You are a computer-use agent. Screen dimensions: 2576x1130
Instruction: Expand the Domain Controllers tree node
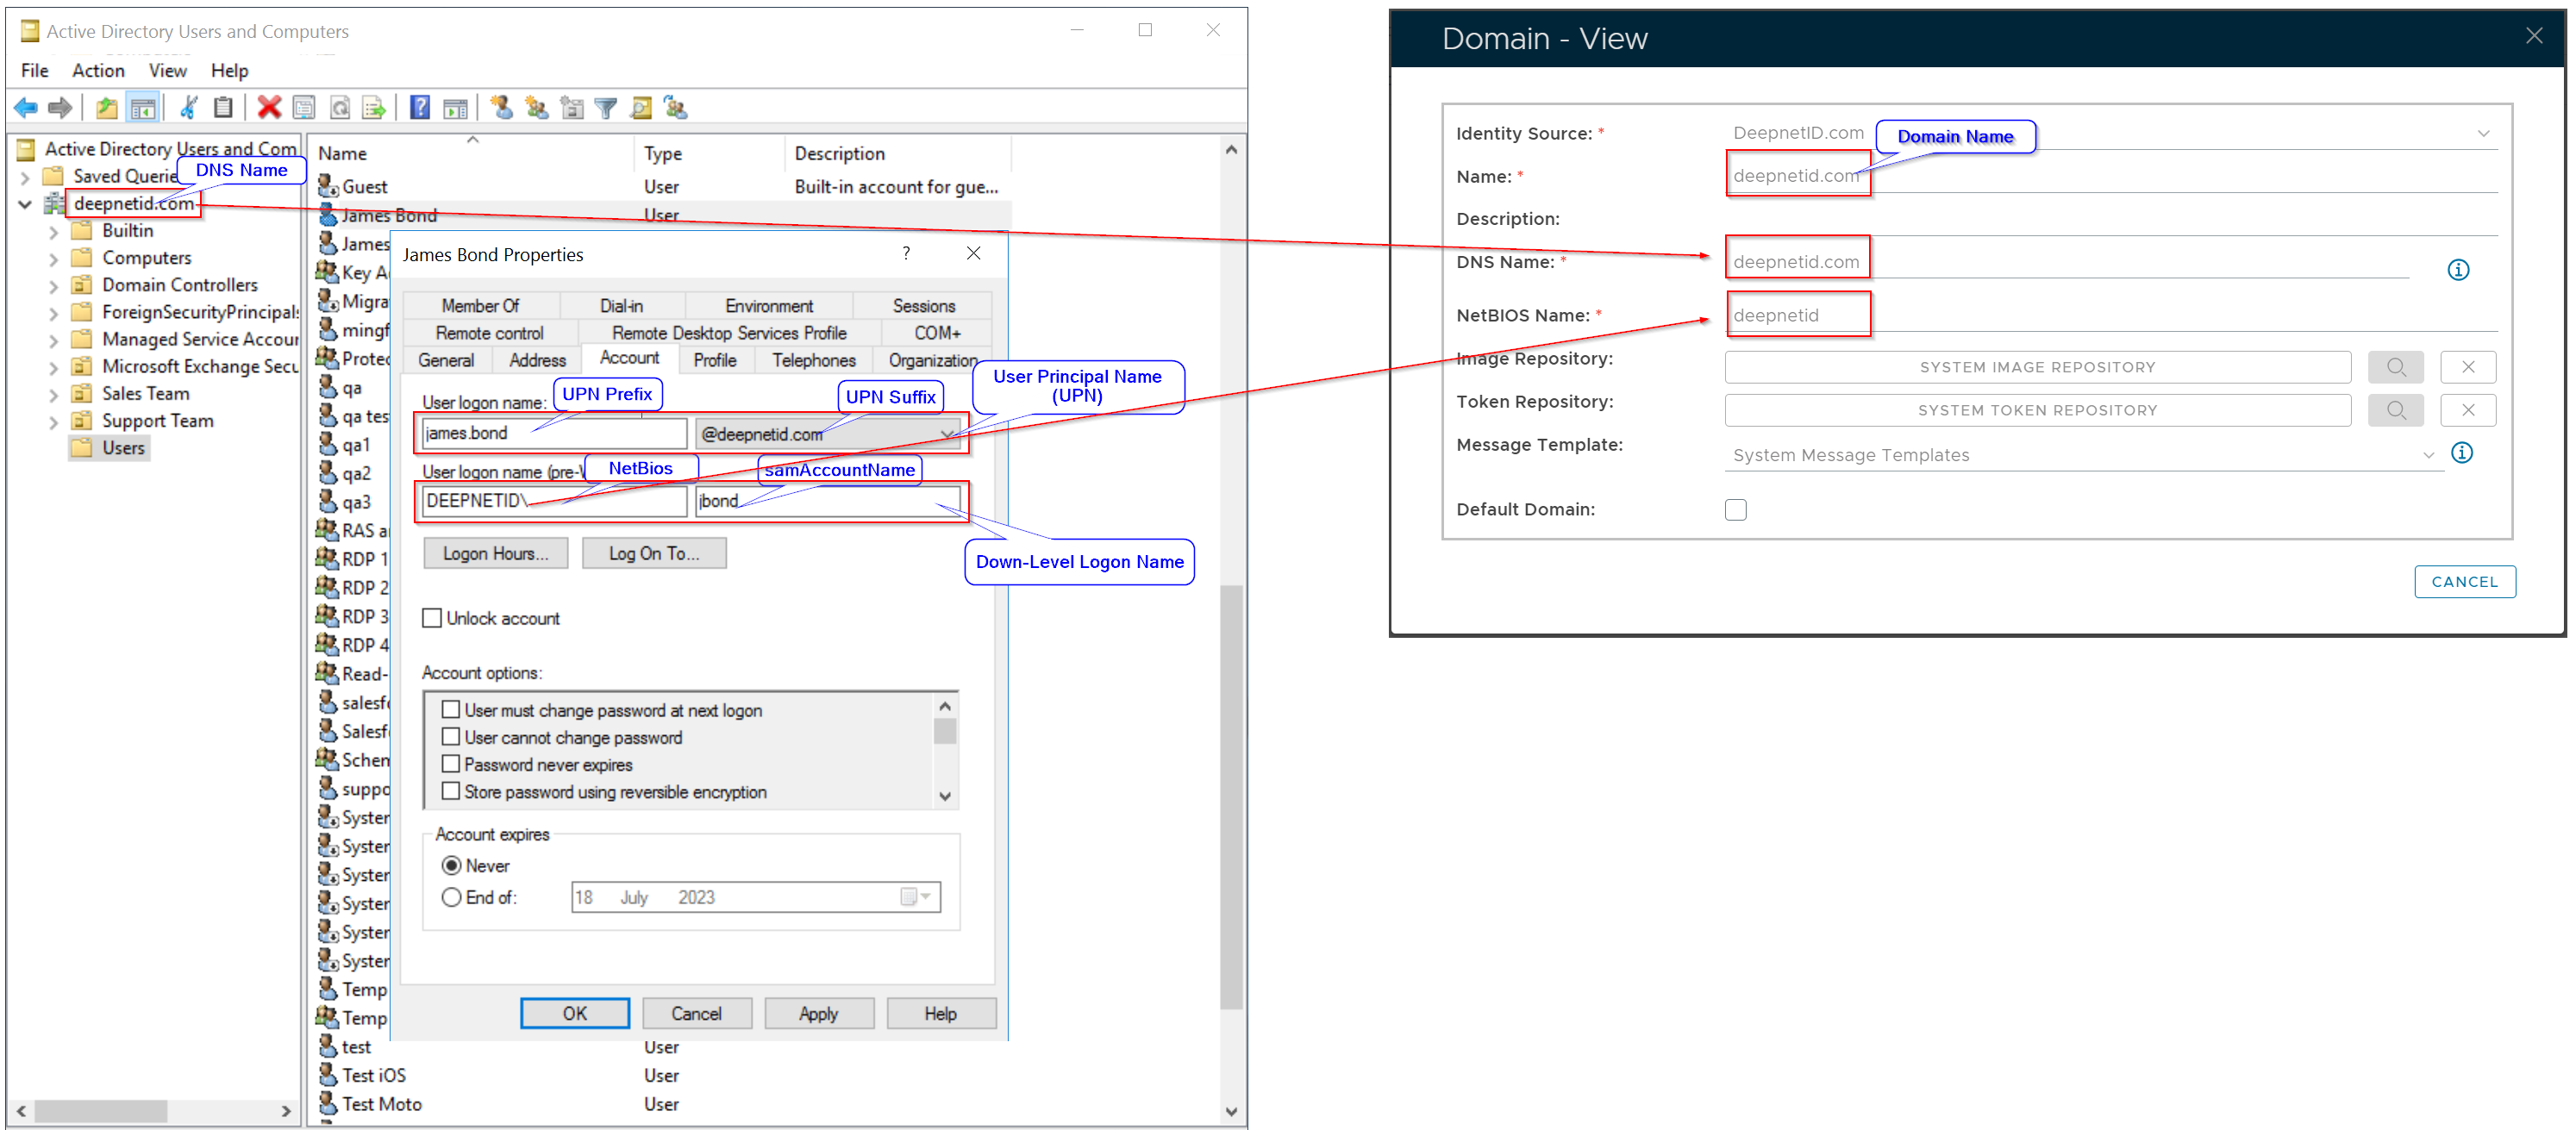tap(54, 285)
